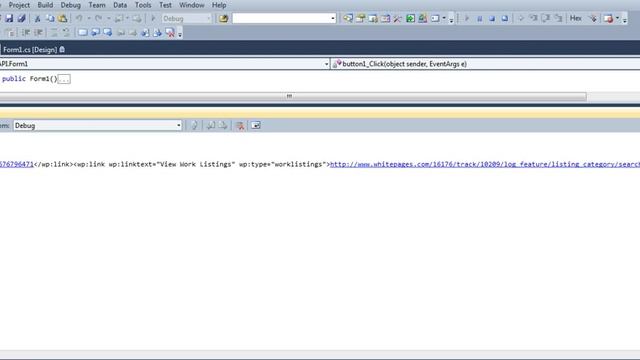Screen dimensions: 640x360
Task: Click the Find in Files folder icon
Action: click(x=223, y=18)
